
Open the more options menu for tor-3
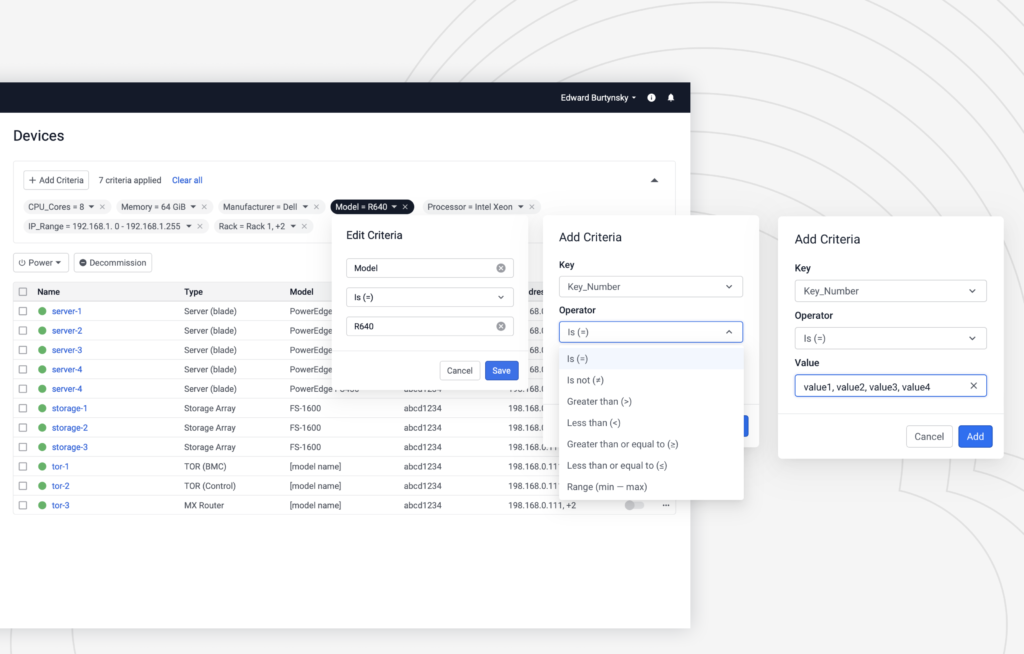(666, 505)
